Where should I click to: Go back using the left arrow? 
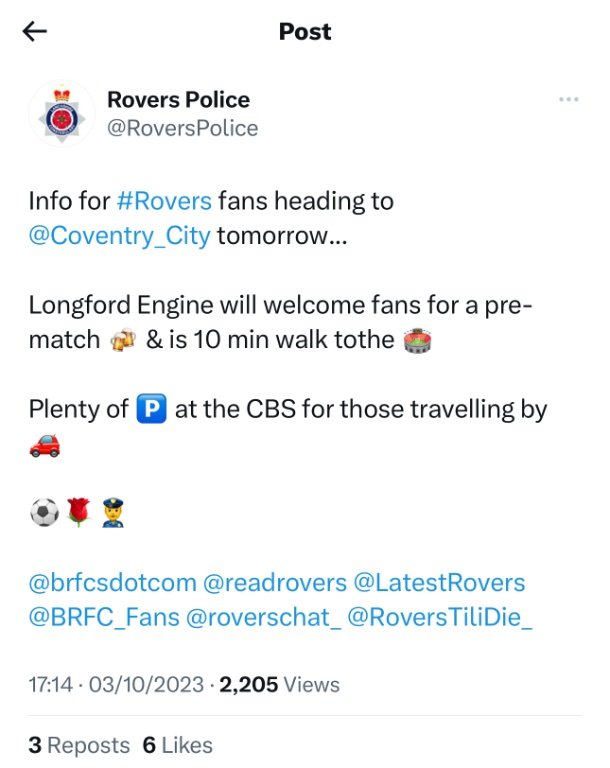[35, 32]
